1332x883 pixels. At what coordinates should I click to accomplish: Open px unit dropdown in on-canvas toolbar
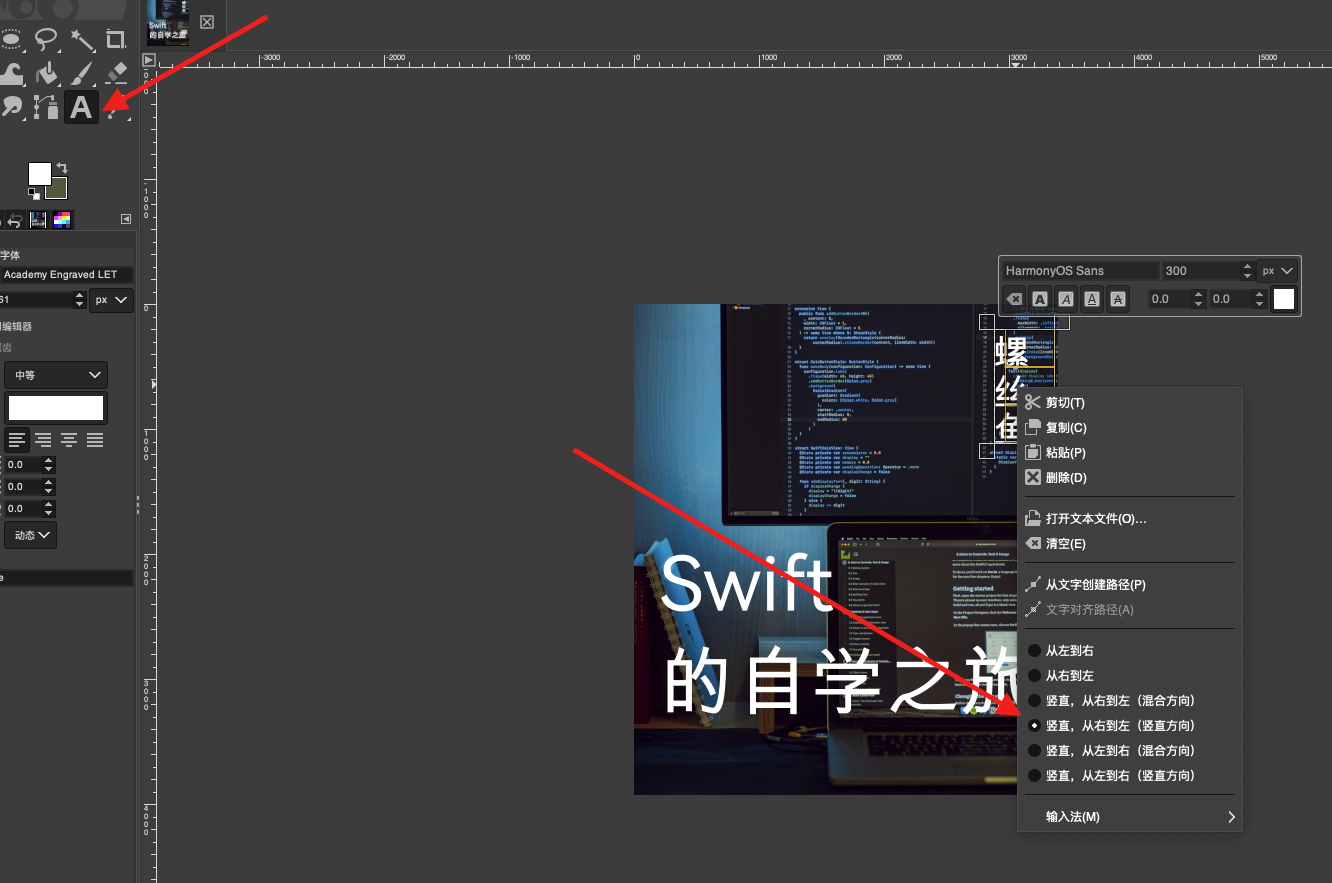(x=1278, y=271)
